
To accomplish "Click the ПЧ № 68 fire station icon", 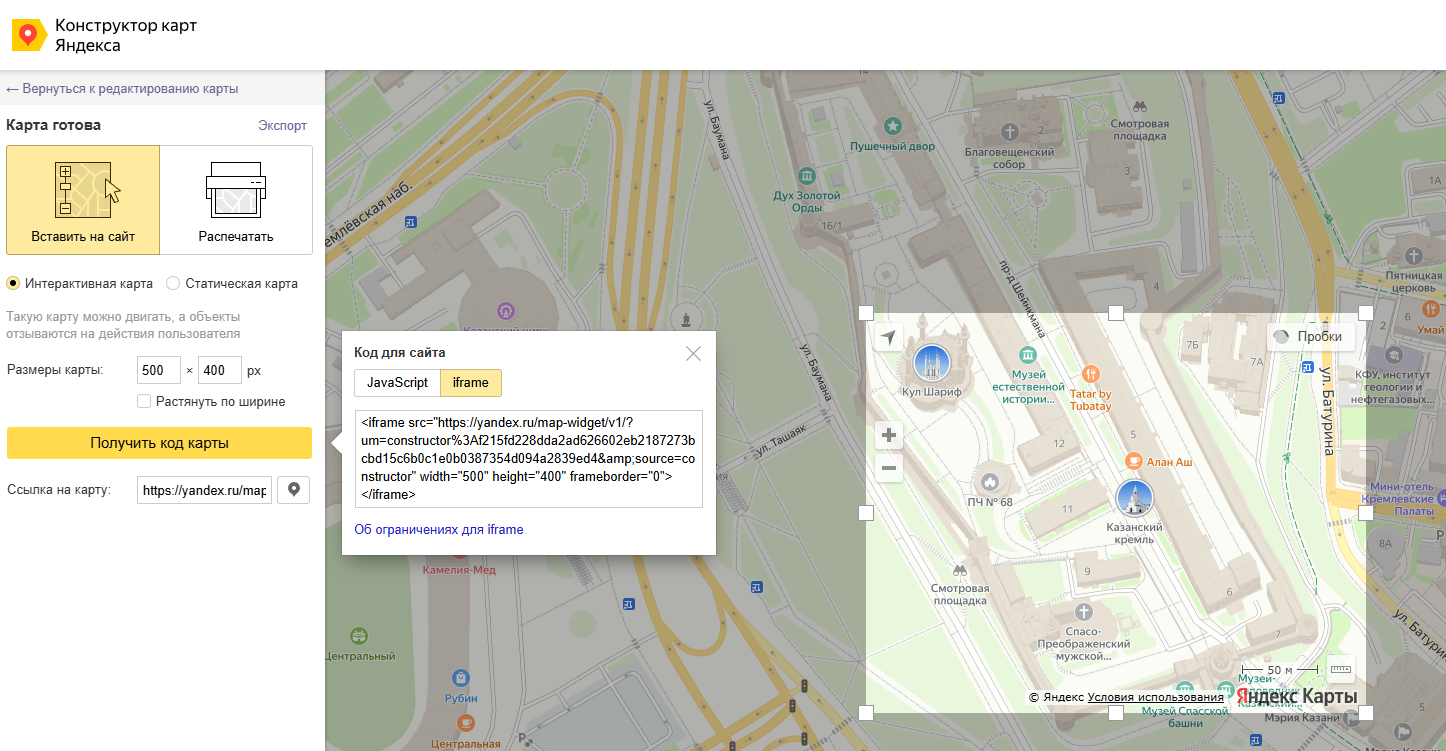I will click(x=990, y=482).
